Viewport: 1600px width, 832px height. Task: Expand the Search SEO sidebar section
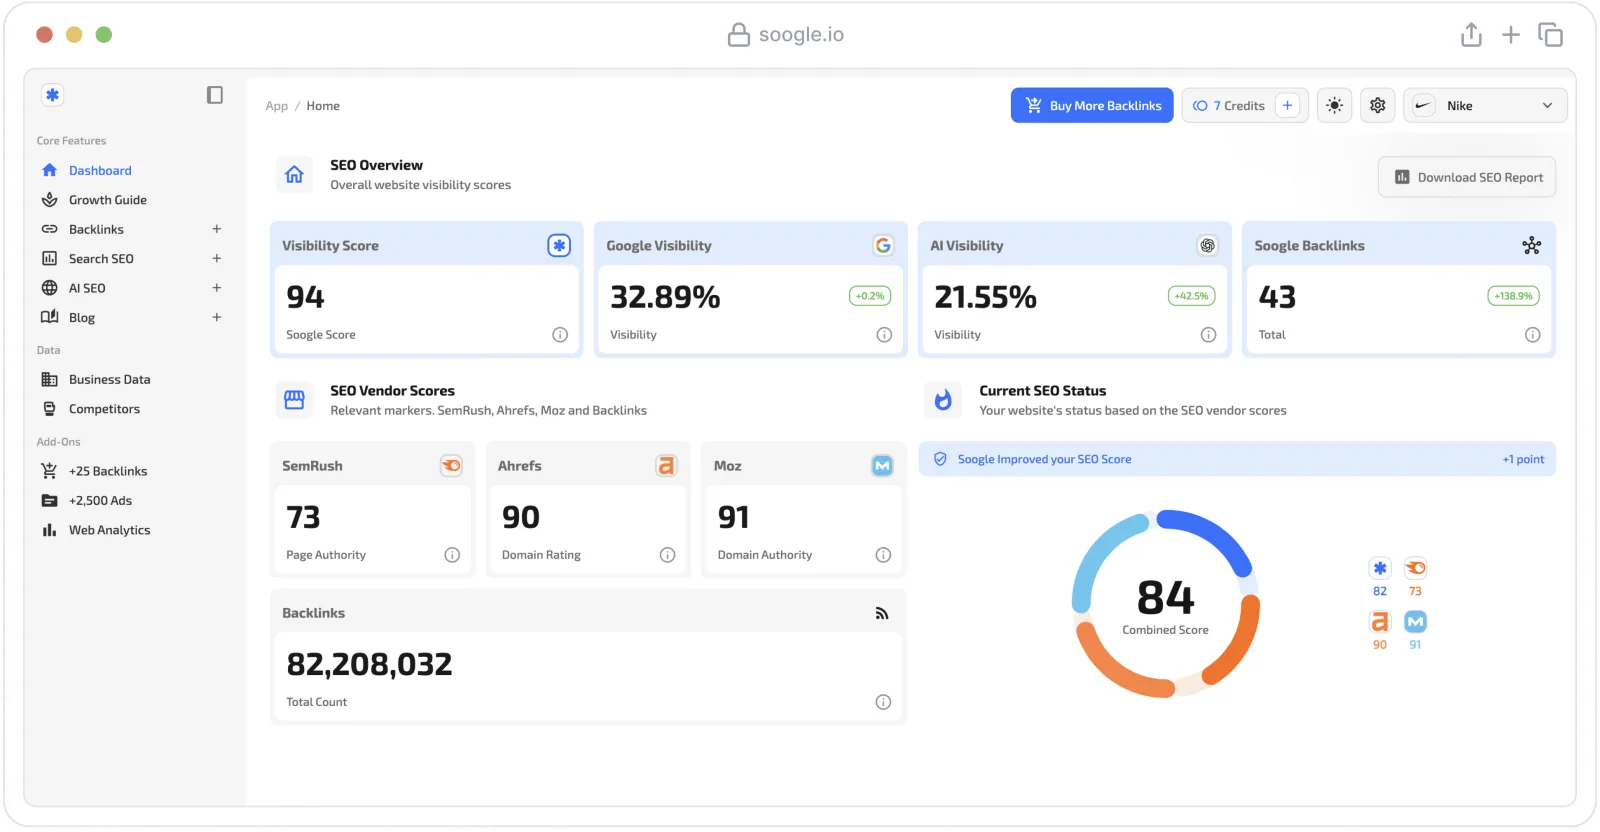click(x=216, y=258)
